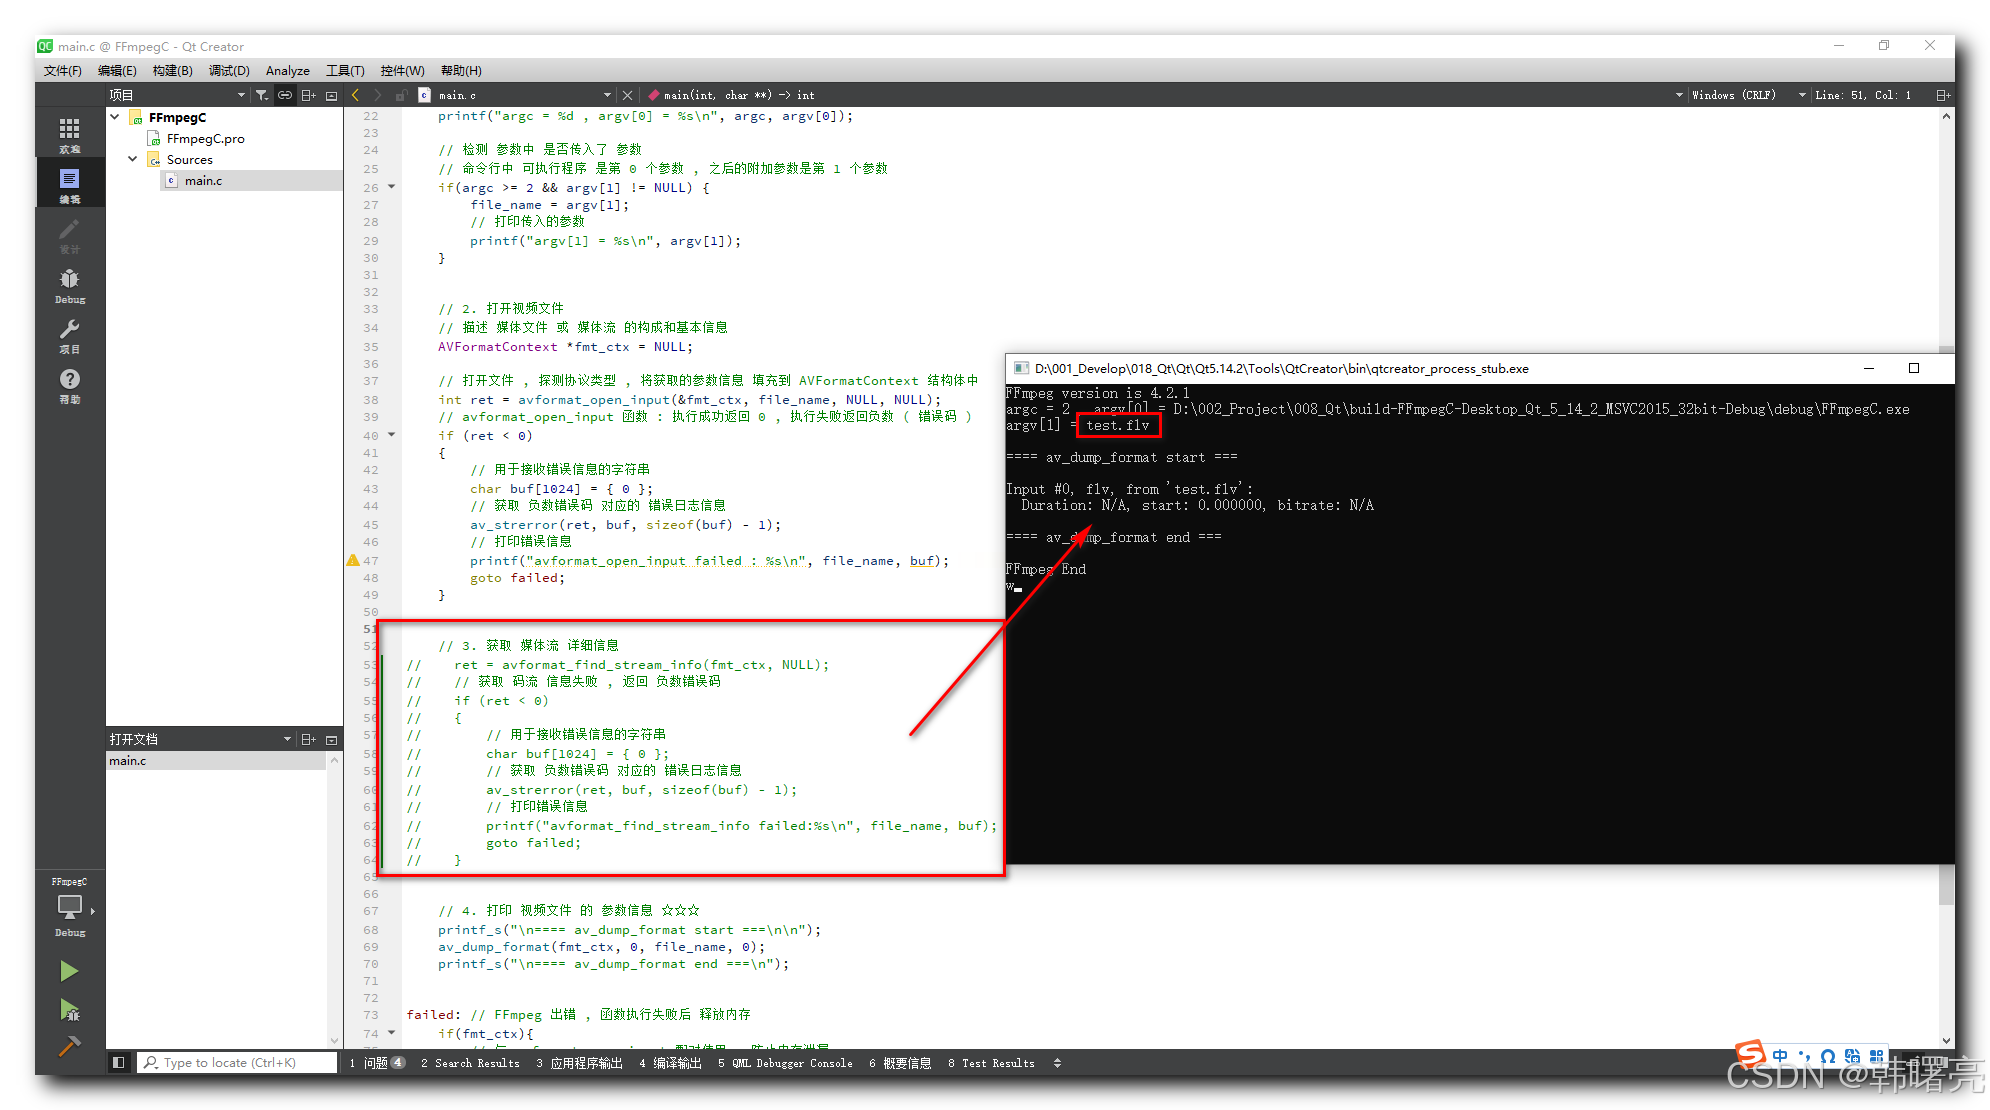Go back in editor navigation history
The height and width of the screenshot is (1110, 1990).
point(355,95)
